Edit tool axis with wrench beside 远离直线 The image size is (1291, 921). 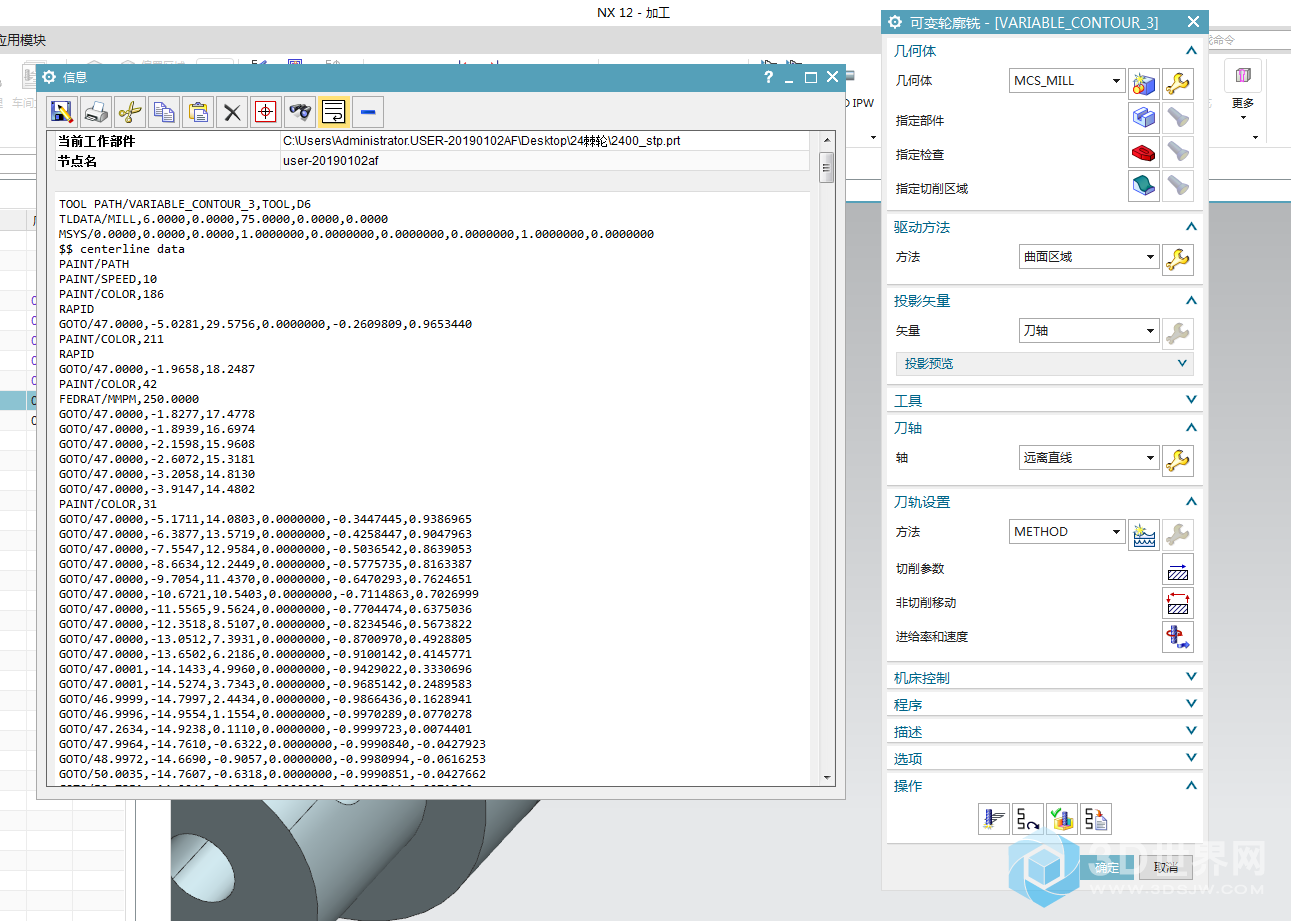tap(1178, 461)
